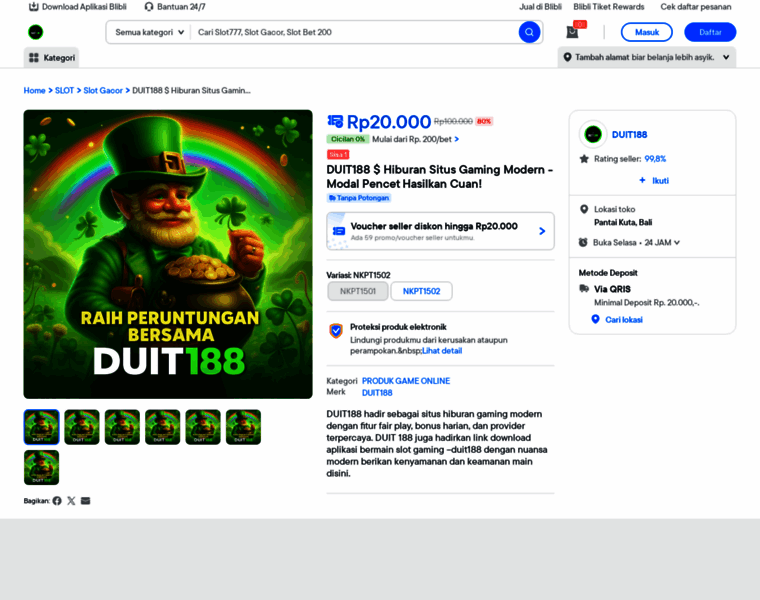Open PRODUK GAME ONLINE category link

[x=406, y=381]
